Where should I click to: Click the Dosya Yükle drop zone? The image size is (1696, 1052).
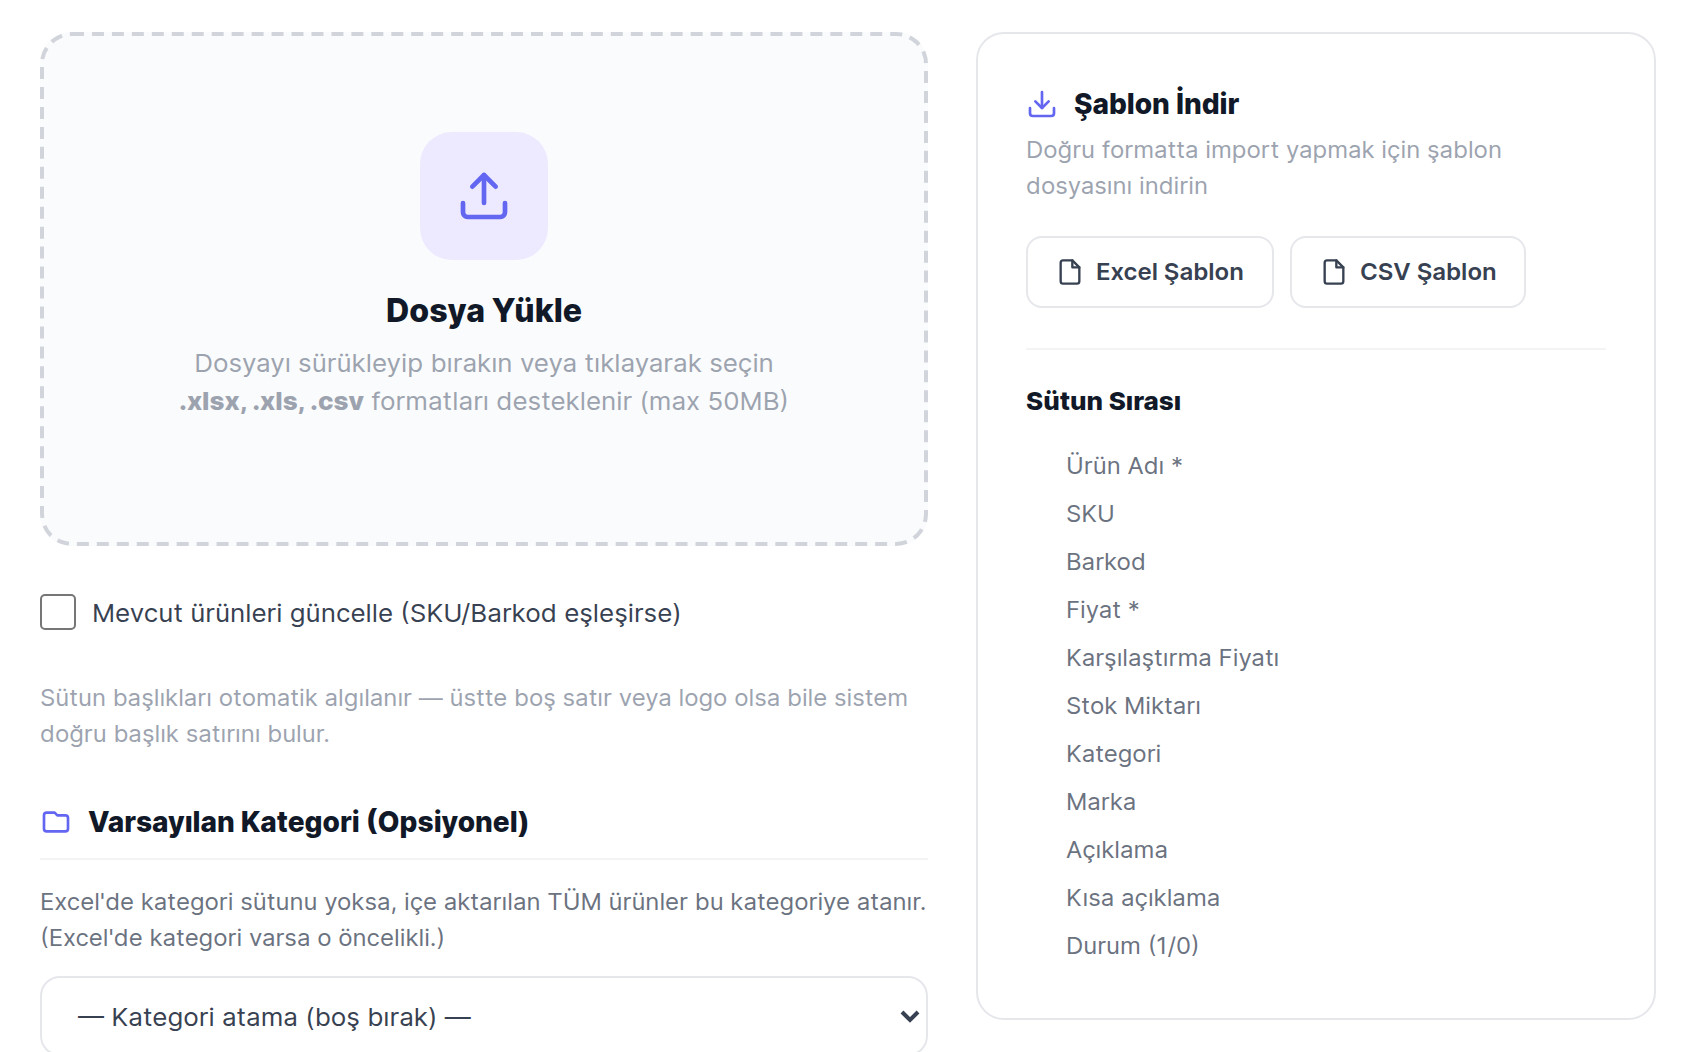point(484,289)
